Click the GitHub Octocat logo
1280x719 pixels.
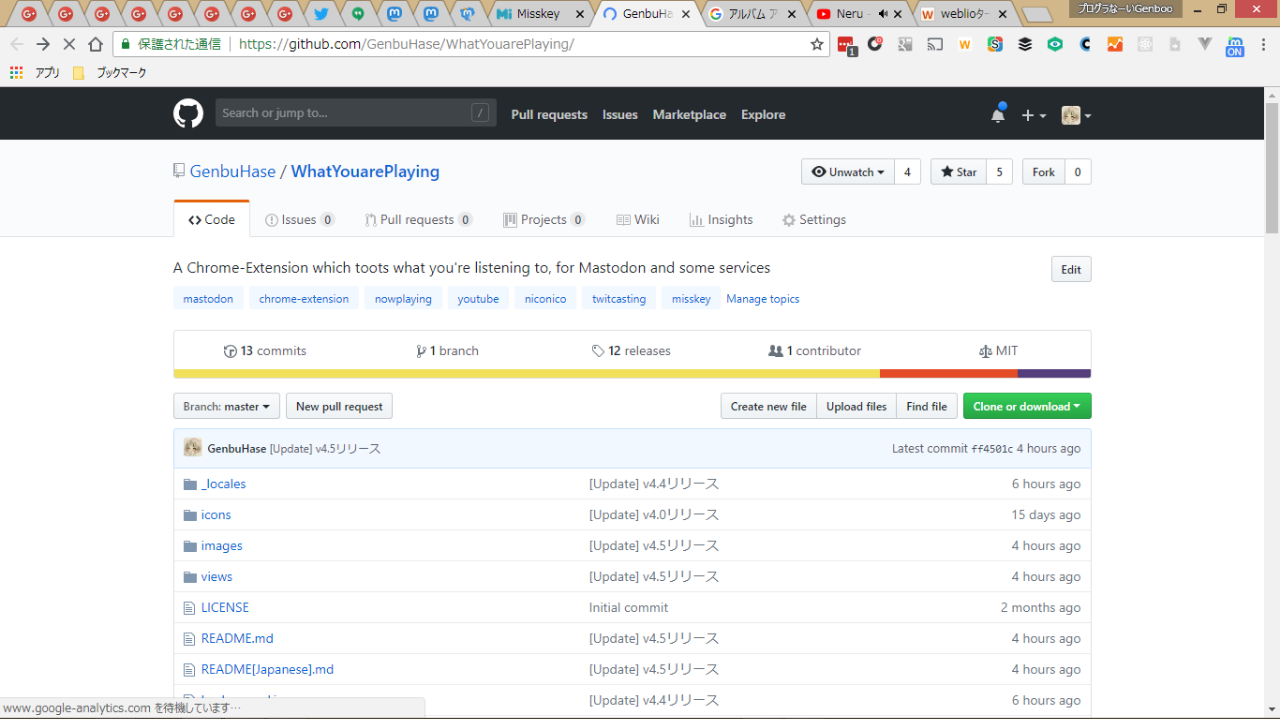coord(188,114)
